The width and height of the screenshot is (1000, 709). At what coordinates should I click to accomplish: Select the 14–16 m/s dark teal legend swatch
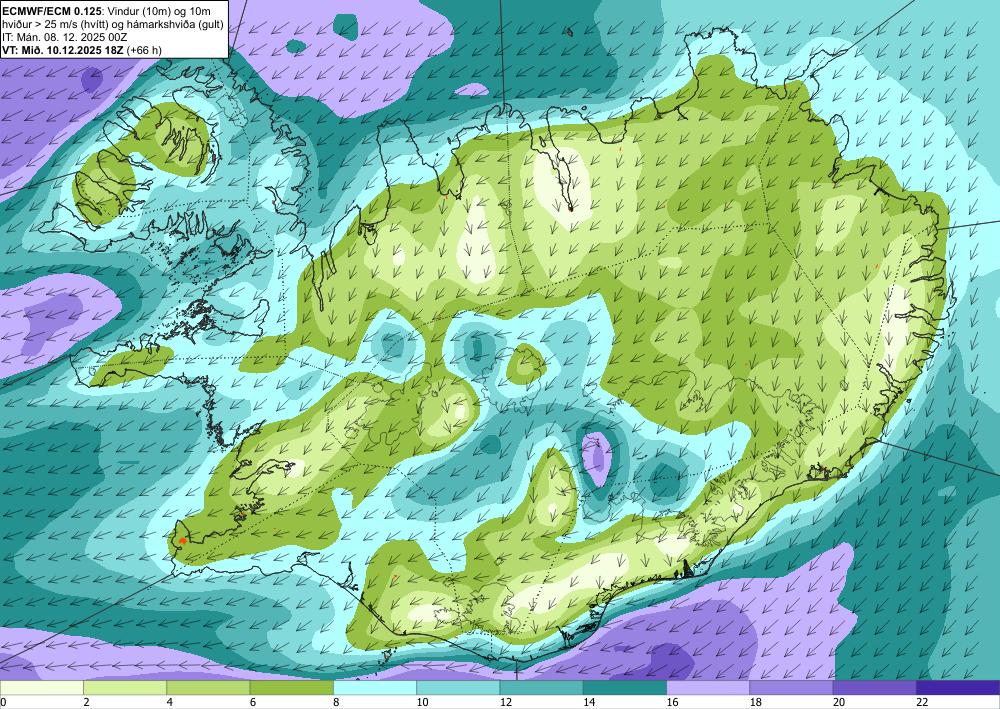pyautogui.click(x=625, y=688)
